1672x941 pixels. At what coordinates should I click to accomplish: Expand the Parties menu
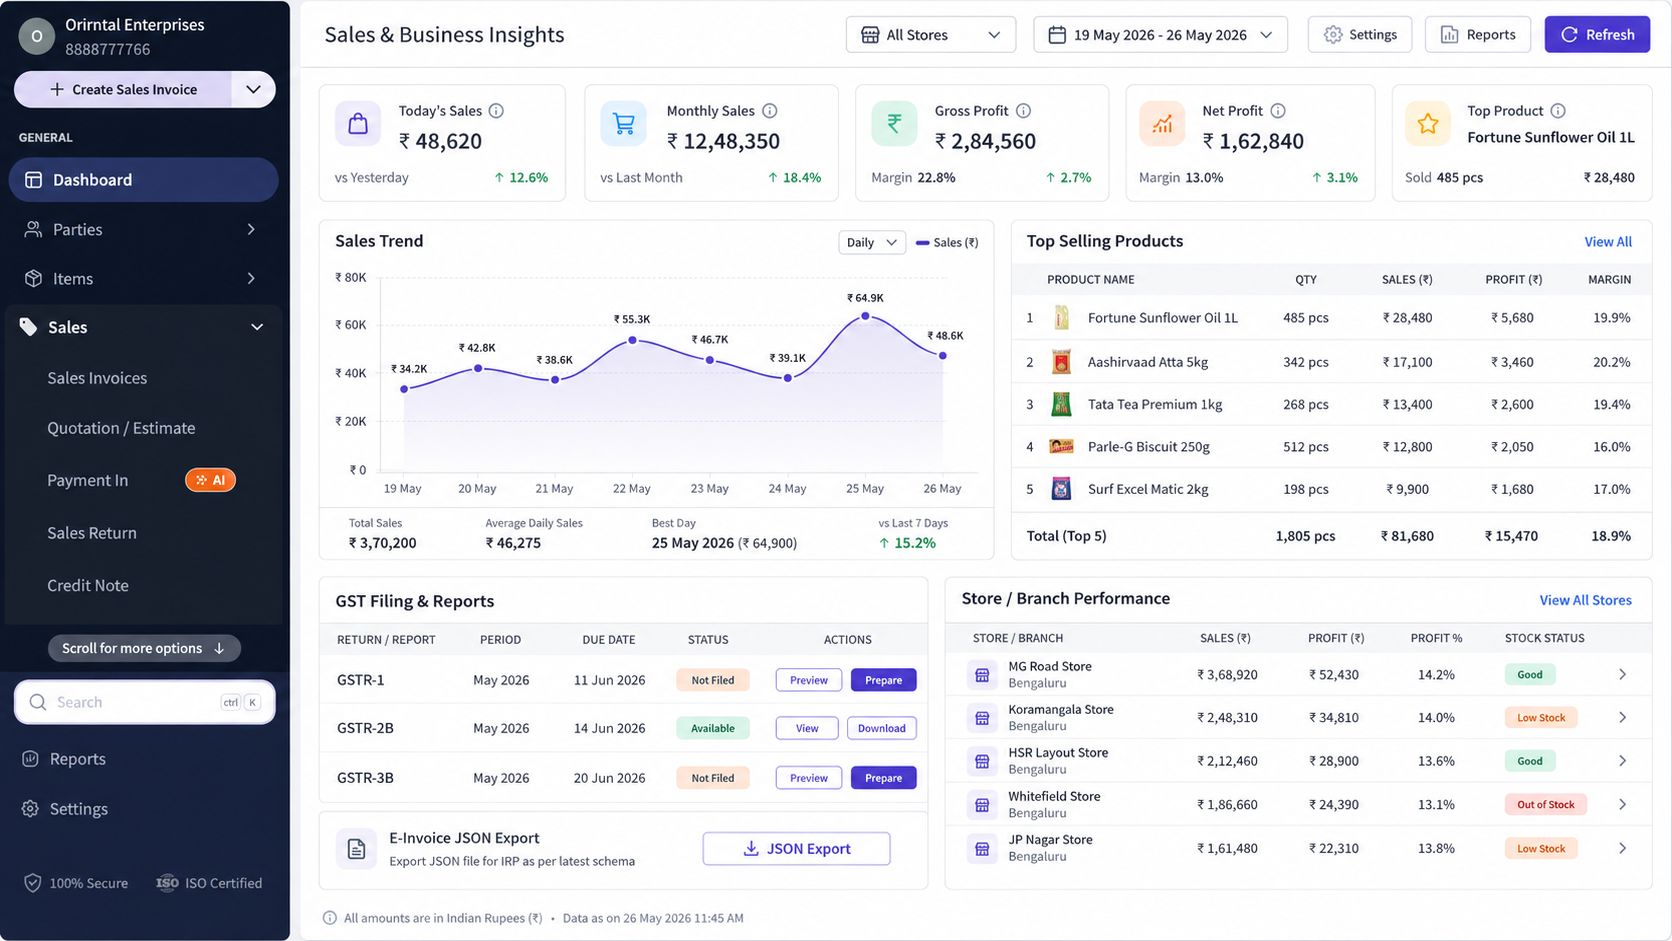251,229
